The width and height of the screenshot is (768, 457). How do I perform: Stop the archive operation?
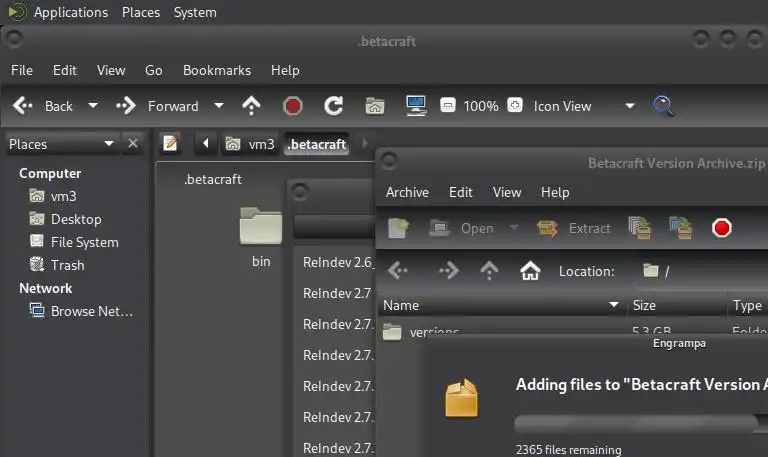(721, 228)
